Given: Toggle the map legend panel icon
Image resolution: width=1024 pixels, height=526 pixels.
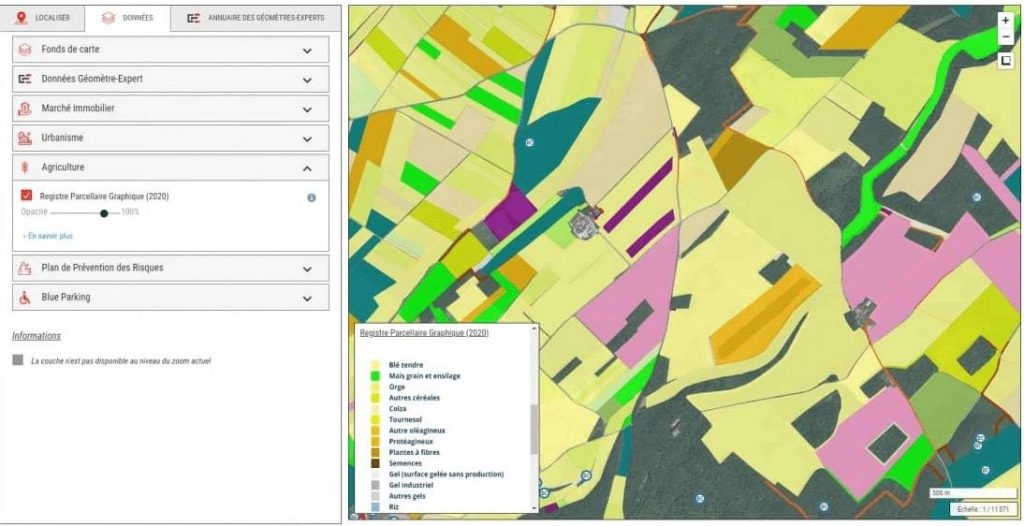Looking at the screenshot, I should 1006,61.
